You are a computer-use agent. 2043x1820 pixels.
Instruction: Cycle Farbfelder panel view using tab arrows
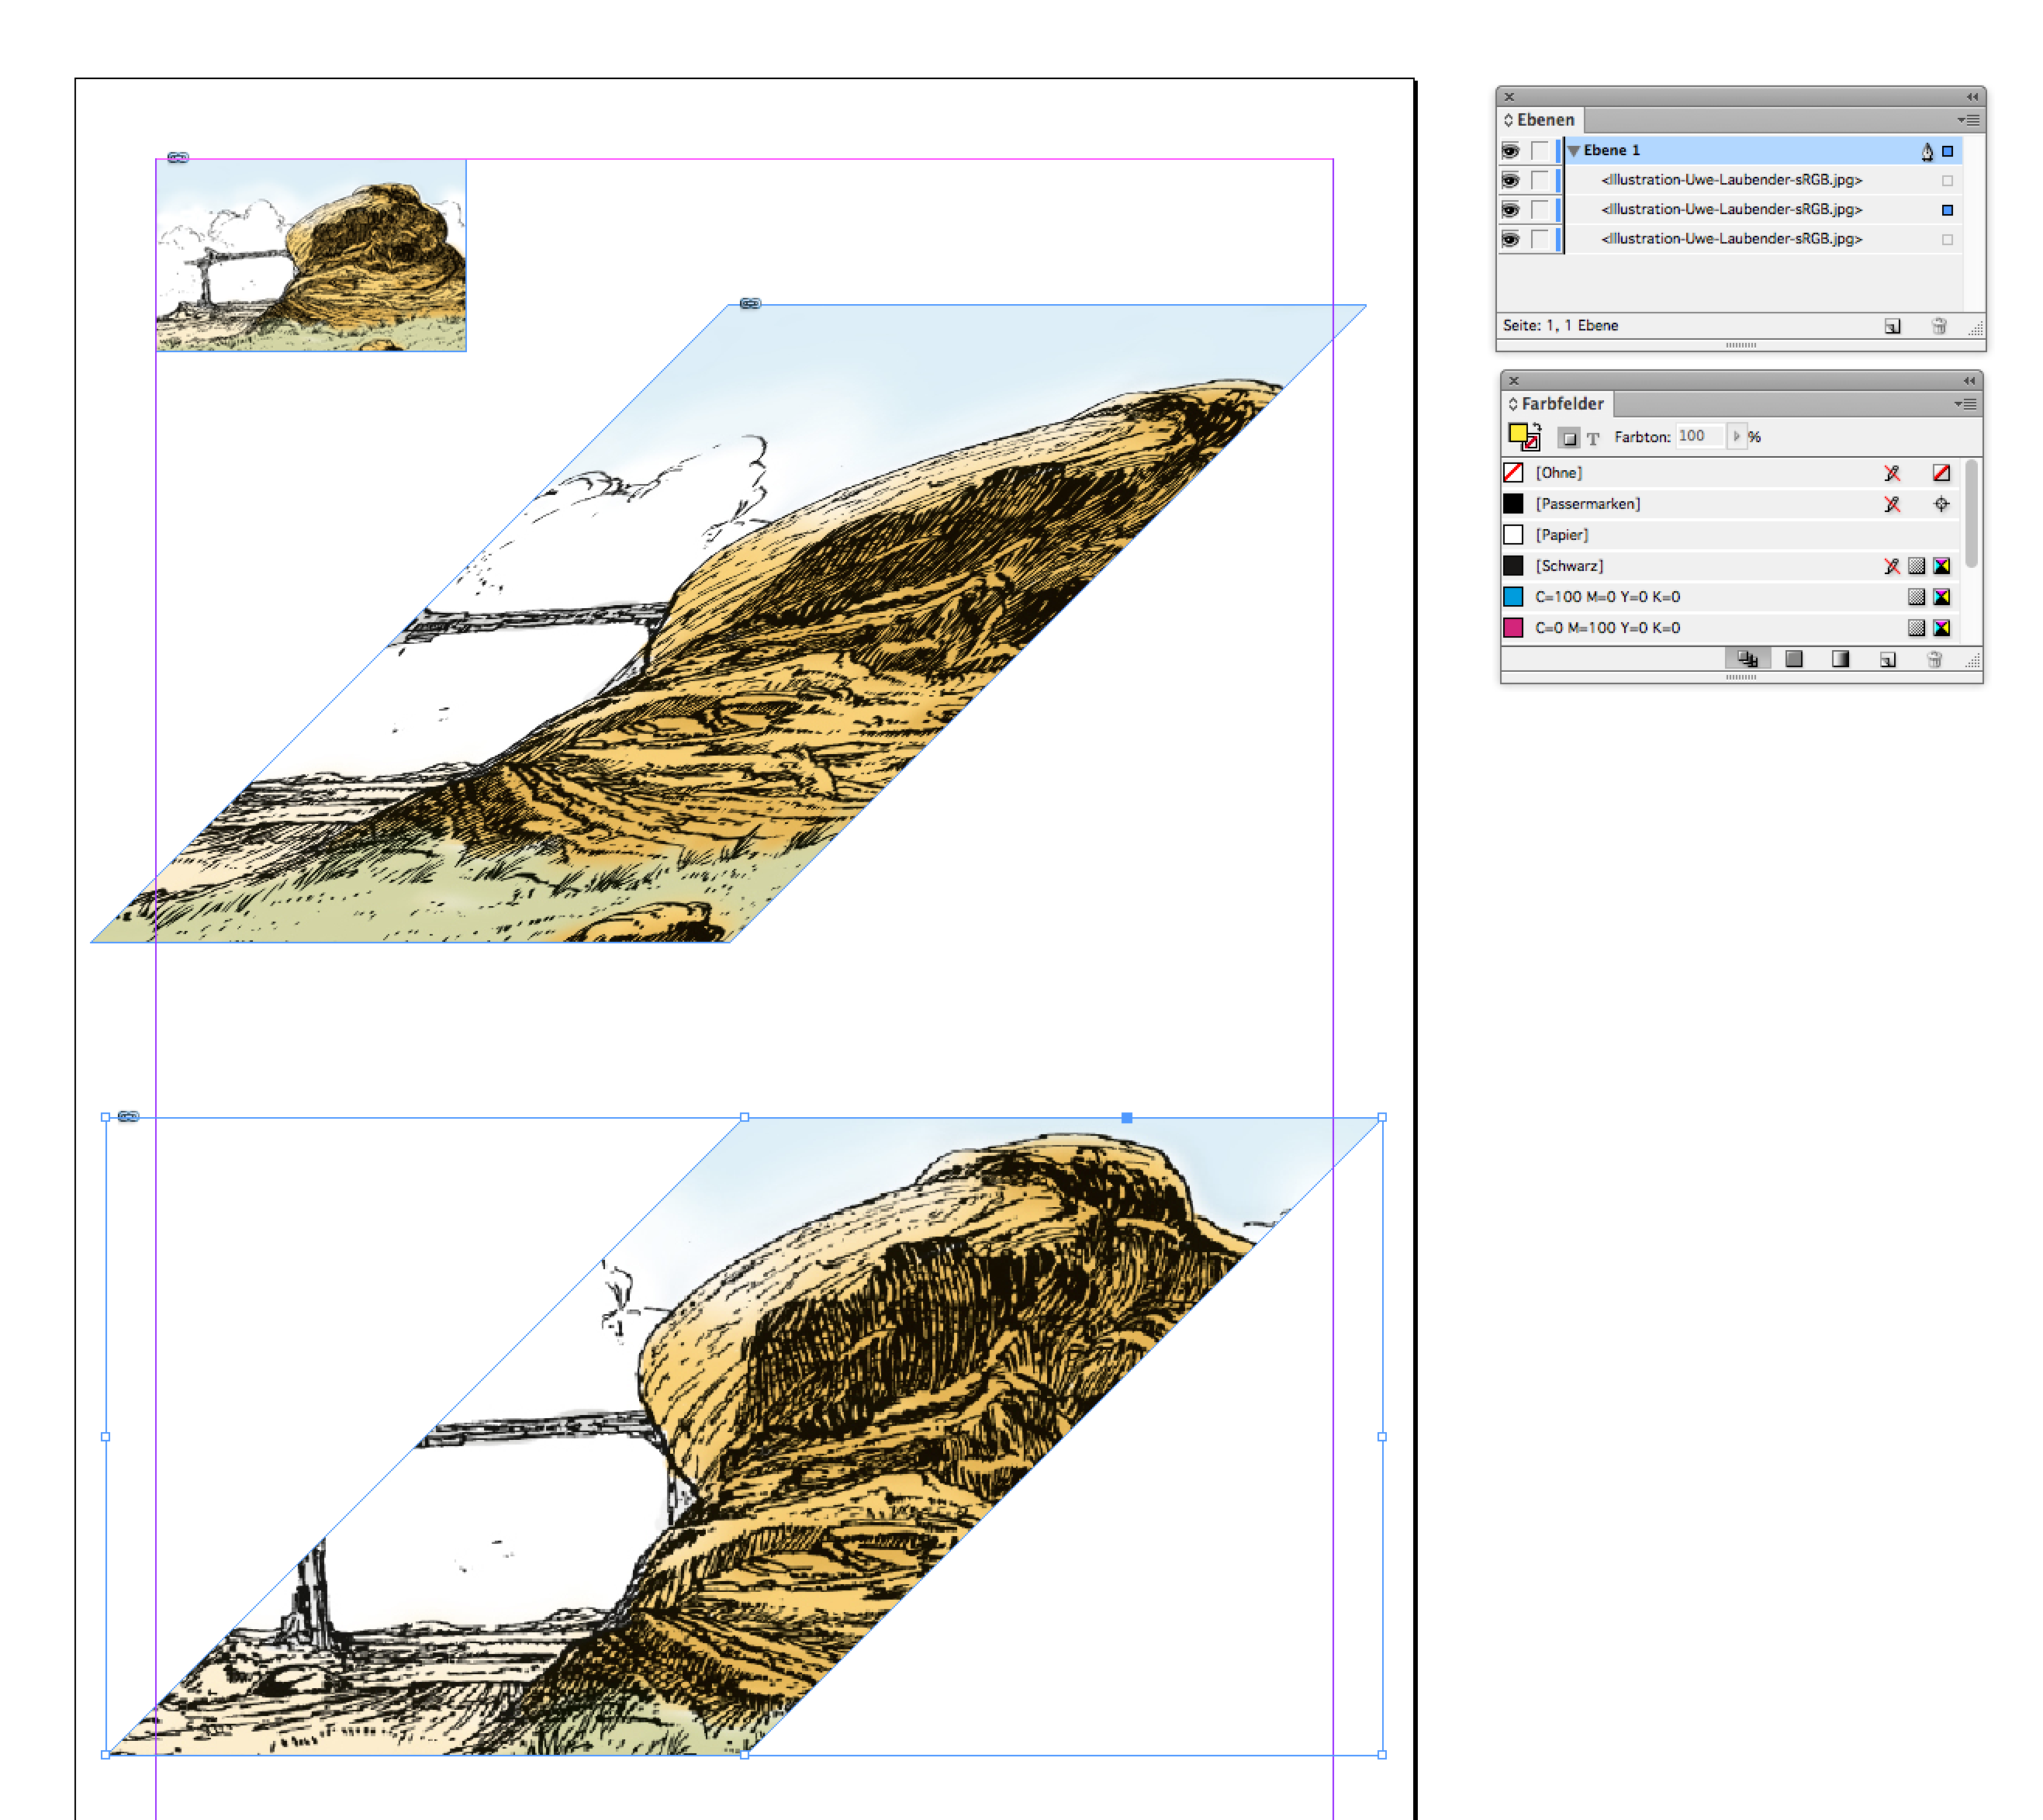pyautogui.click(x=1512, y=404)
